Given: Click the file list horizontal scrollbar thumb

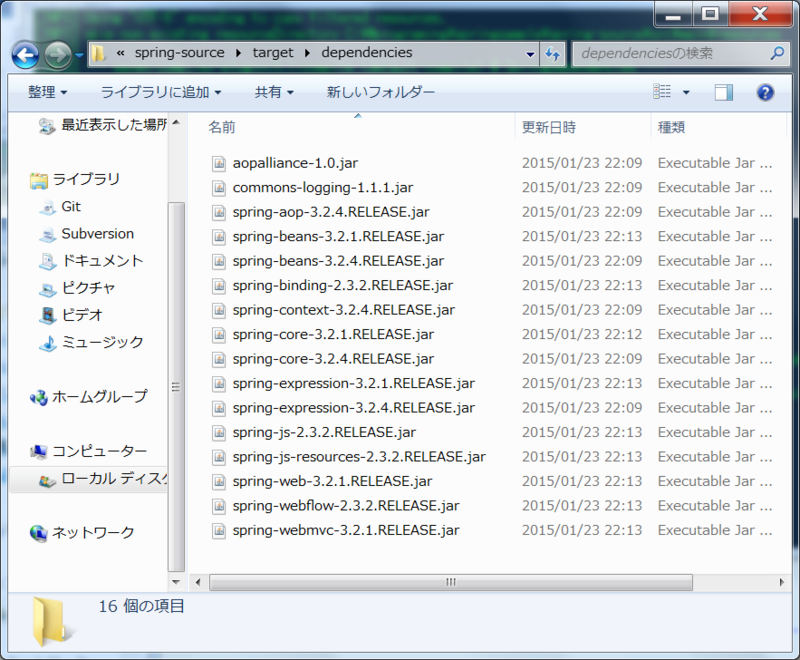Looking at the screenshot, I should [451, 582].
